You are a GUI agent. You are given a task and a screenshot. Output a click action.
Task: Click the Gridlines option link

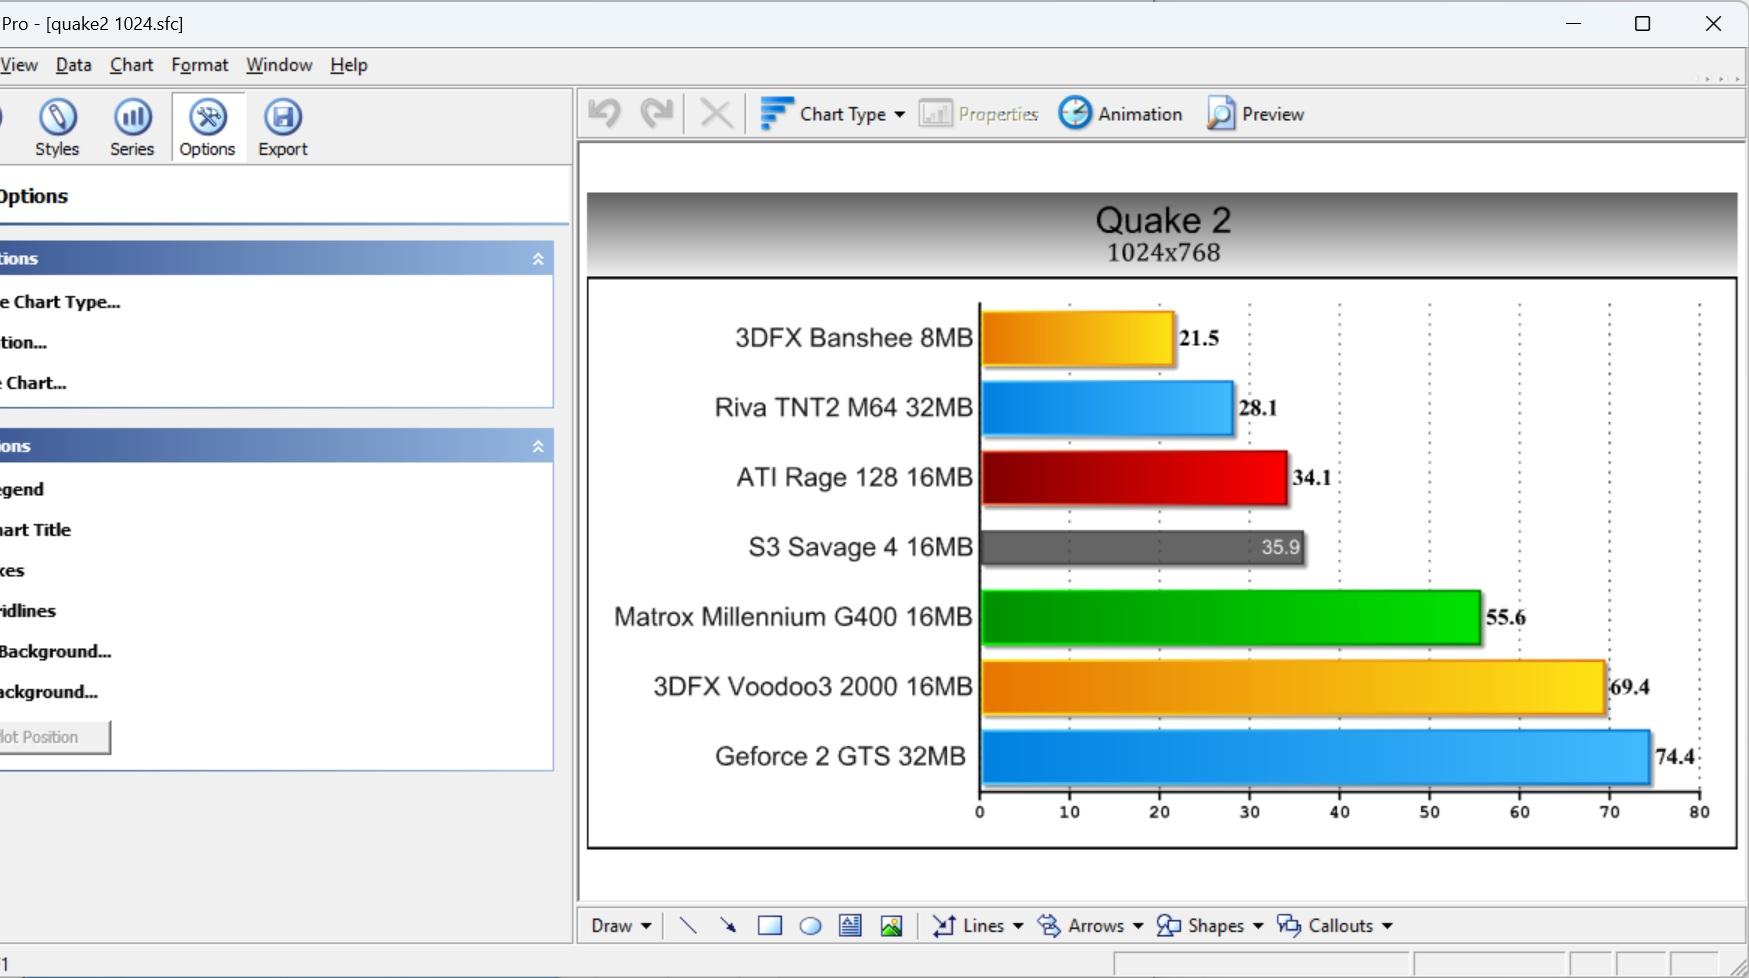28,611
